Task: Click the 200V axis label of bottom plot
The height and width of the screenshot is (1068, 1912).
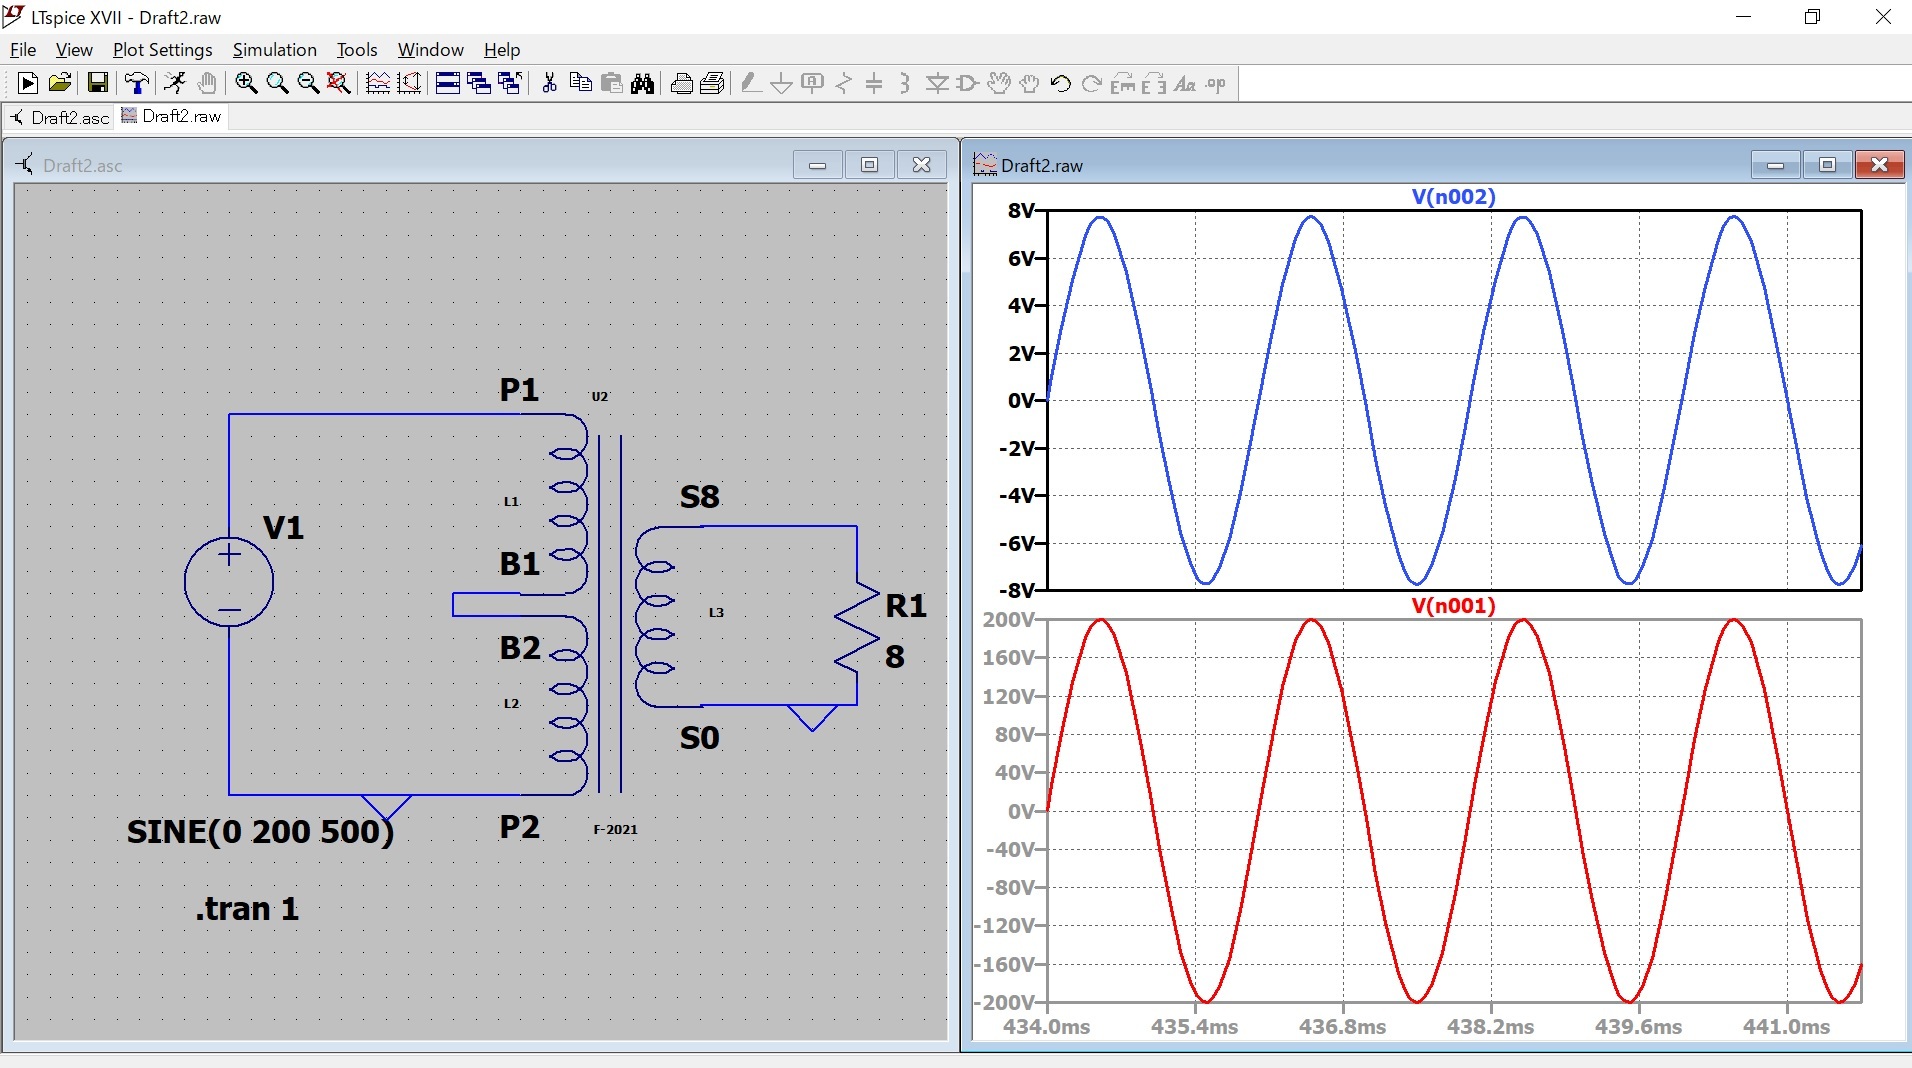Action: coord(1008,619)
